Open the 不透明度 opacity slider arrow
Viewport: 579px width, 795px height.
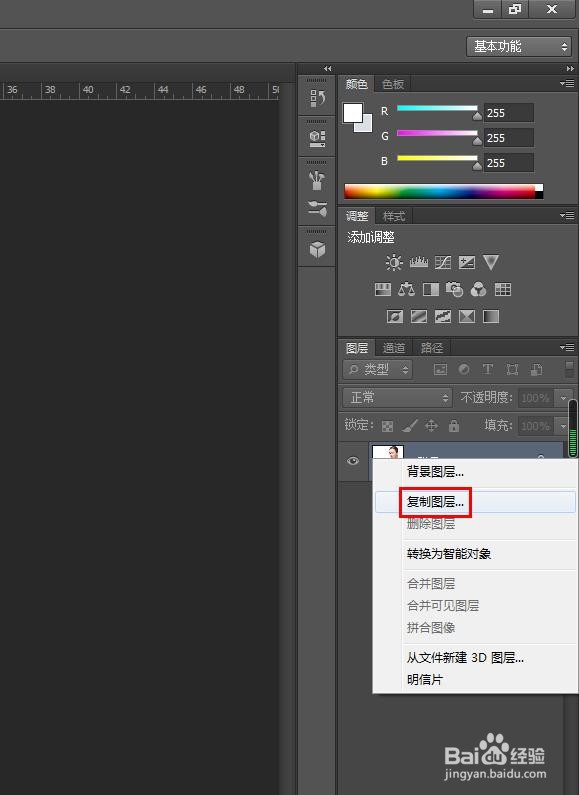tap(563, 398)
